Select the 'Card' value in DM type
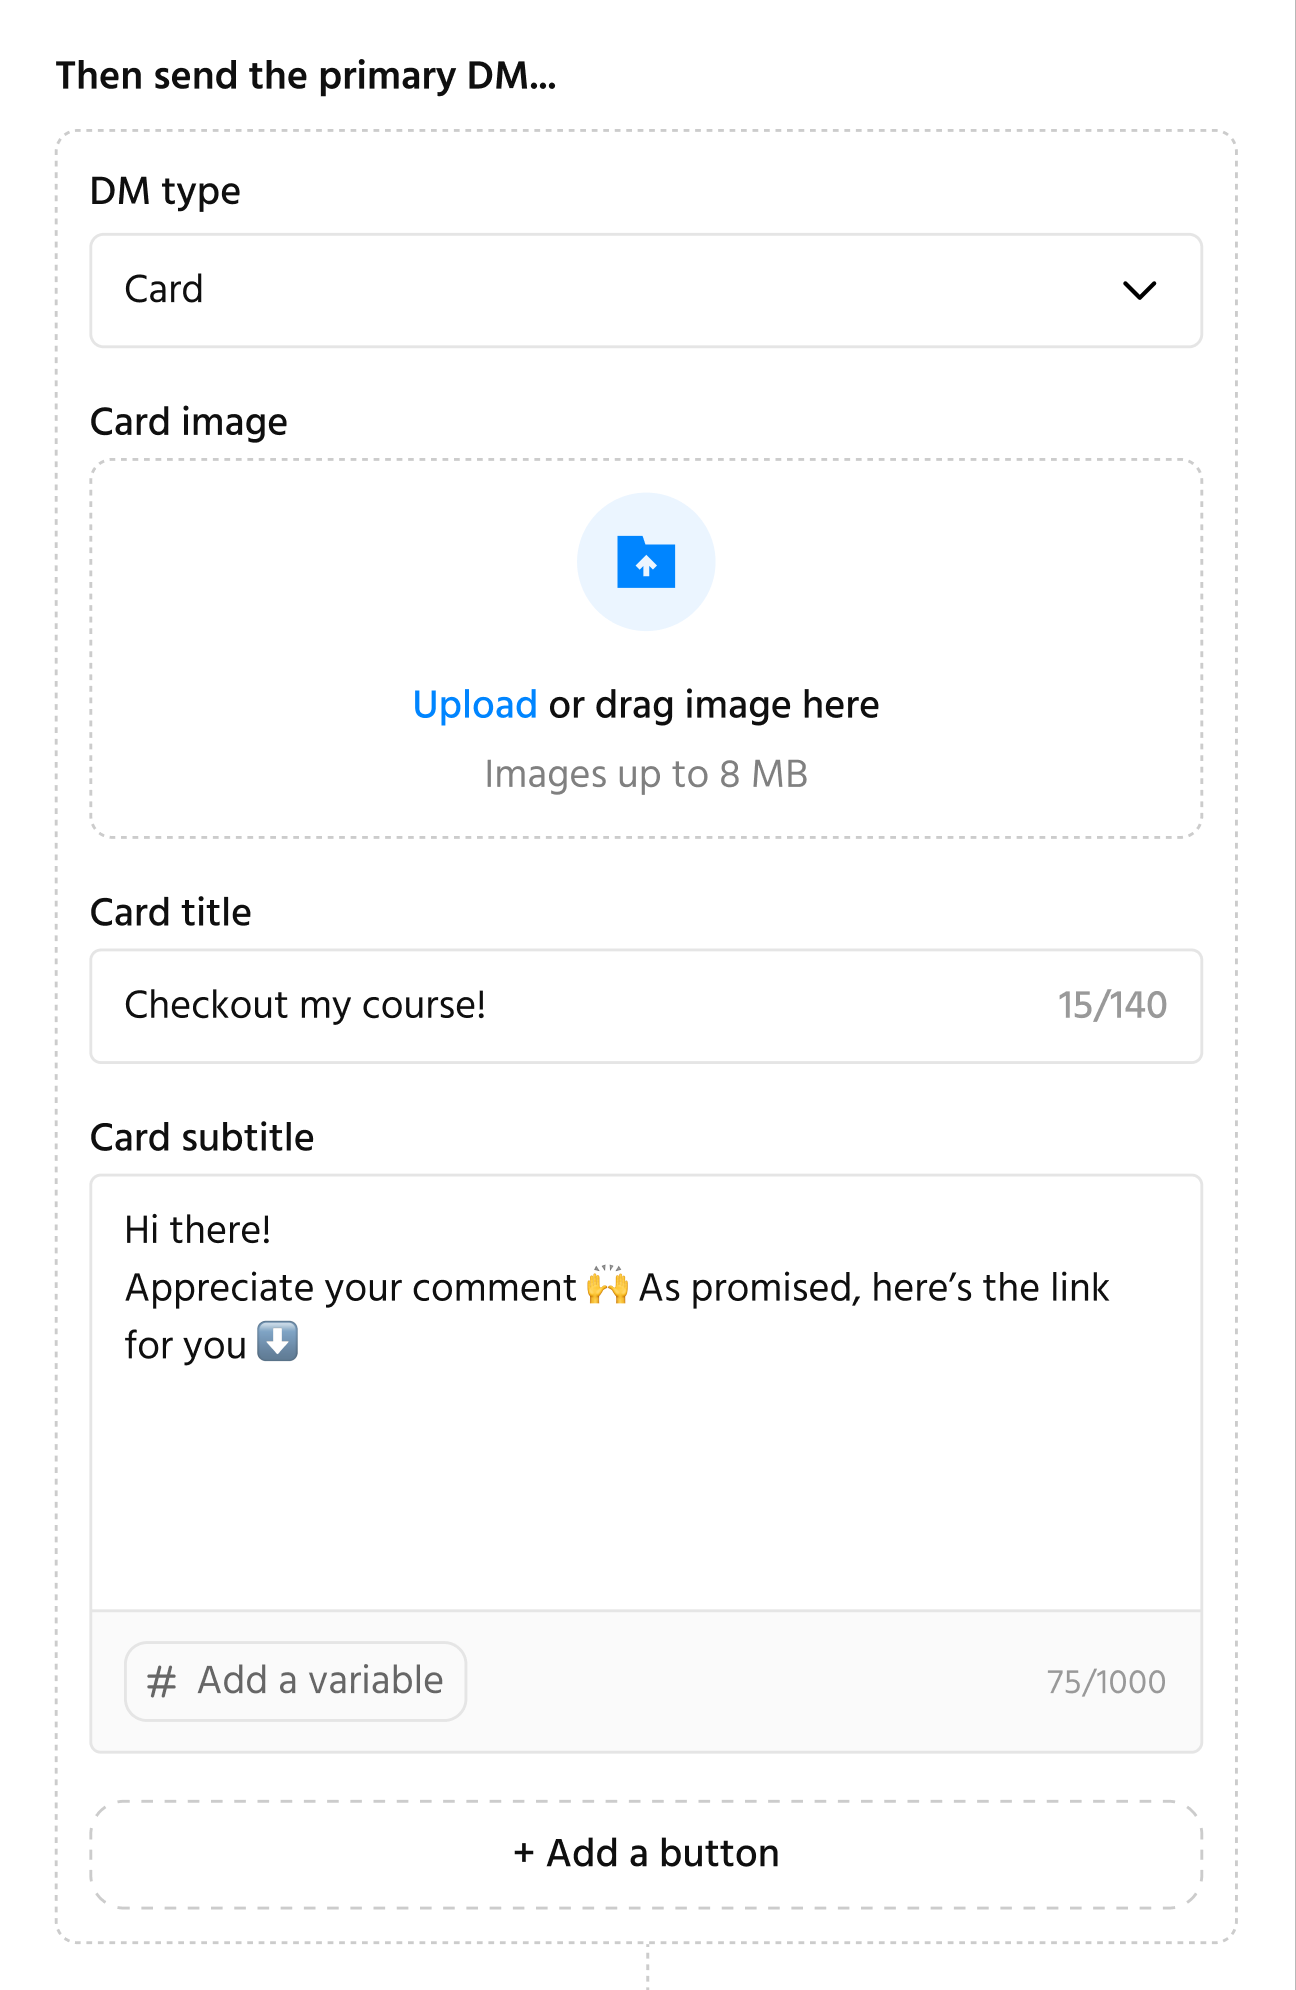1296x1990 pixels. tap(164, 290)
